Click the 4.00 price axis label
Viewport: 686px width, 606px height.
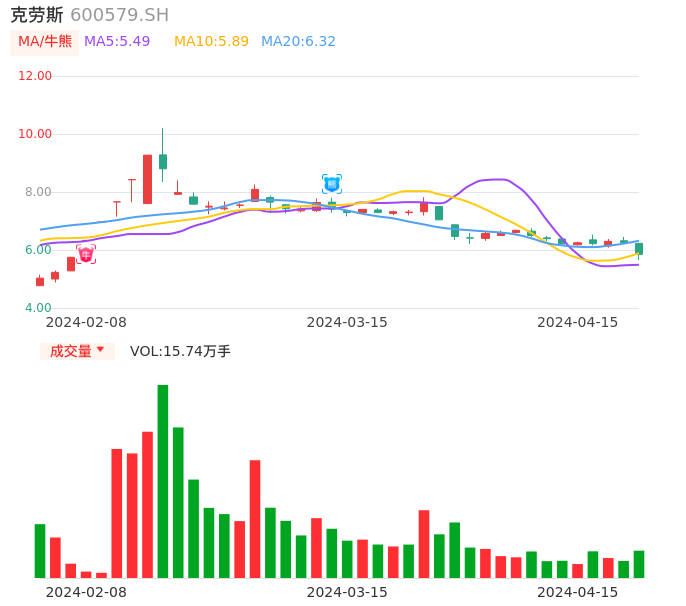pyautogui.click(x=38, y=308)
